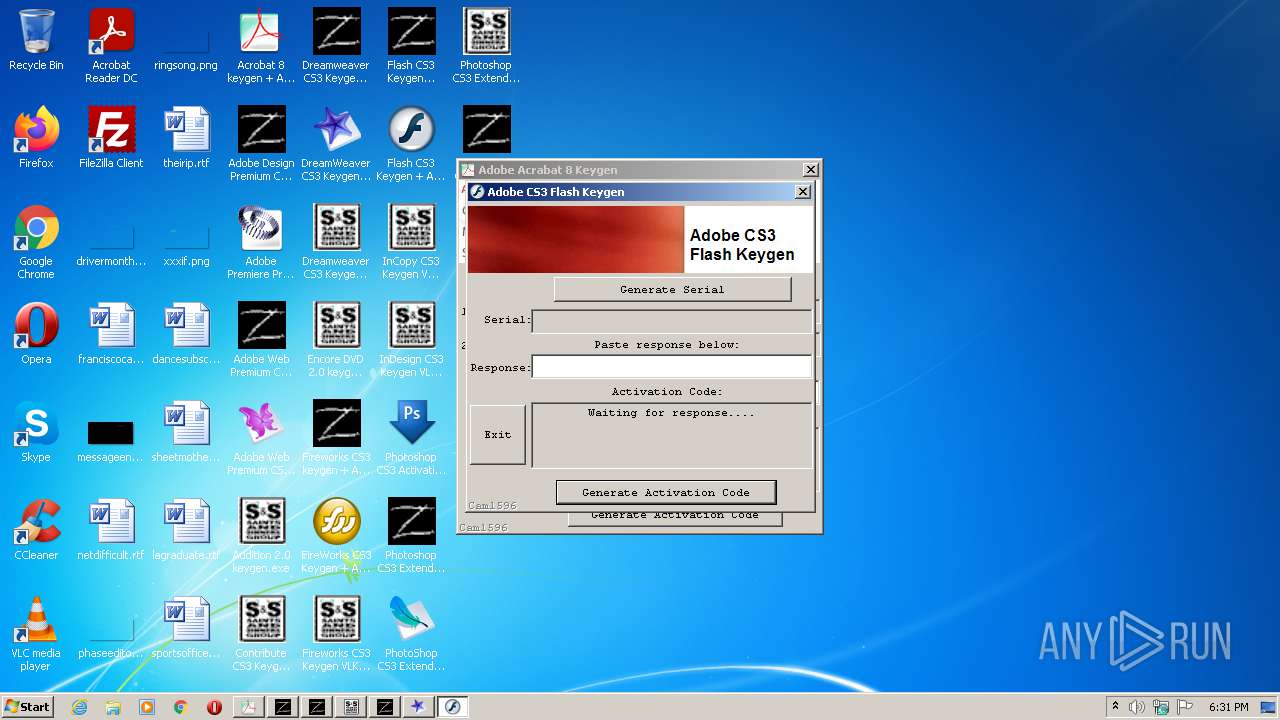Select Addition 2.0 keygen.exe icon

click(x=261, y=536)
